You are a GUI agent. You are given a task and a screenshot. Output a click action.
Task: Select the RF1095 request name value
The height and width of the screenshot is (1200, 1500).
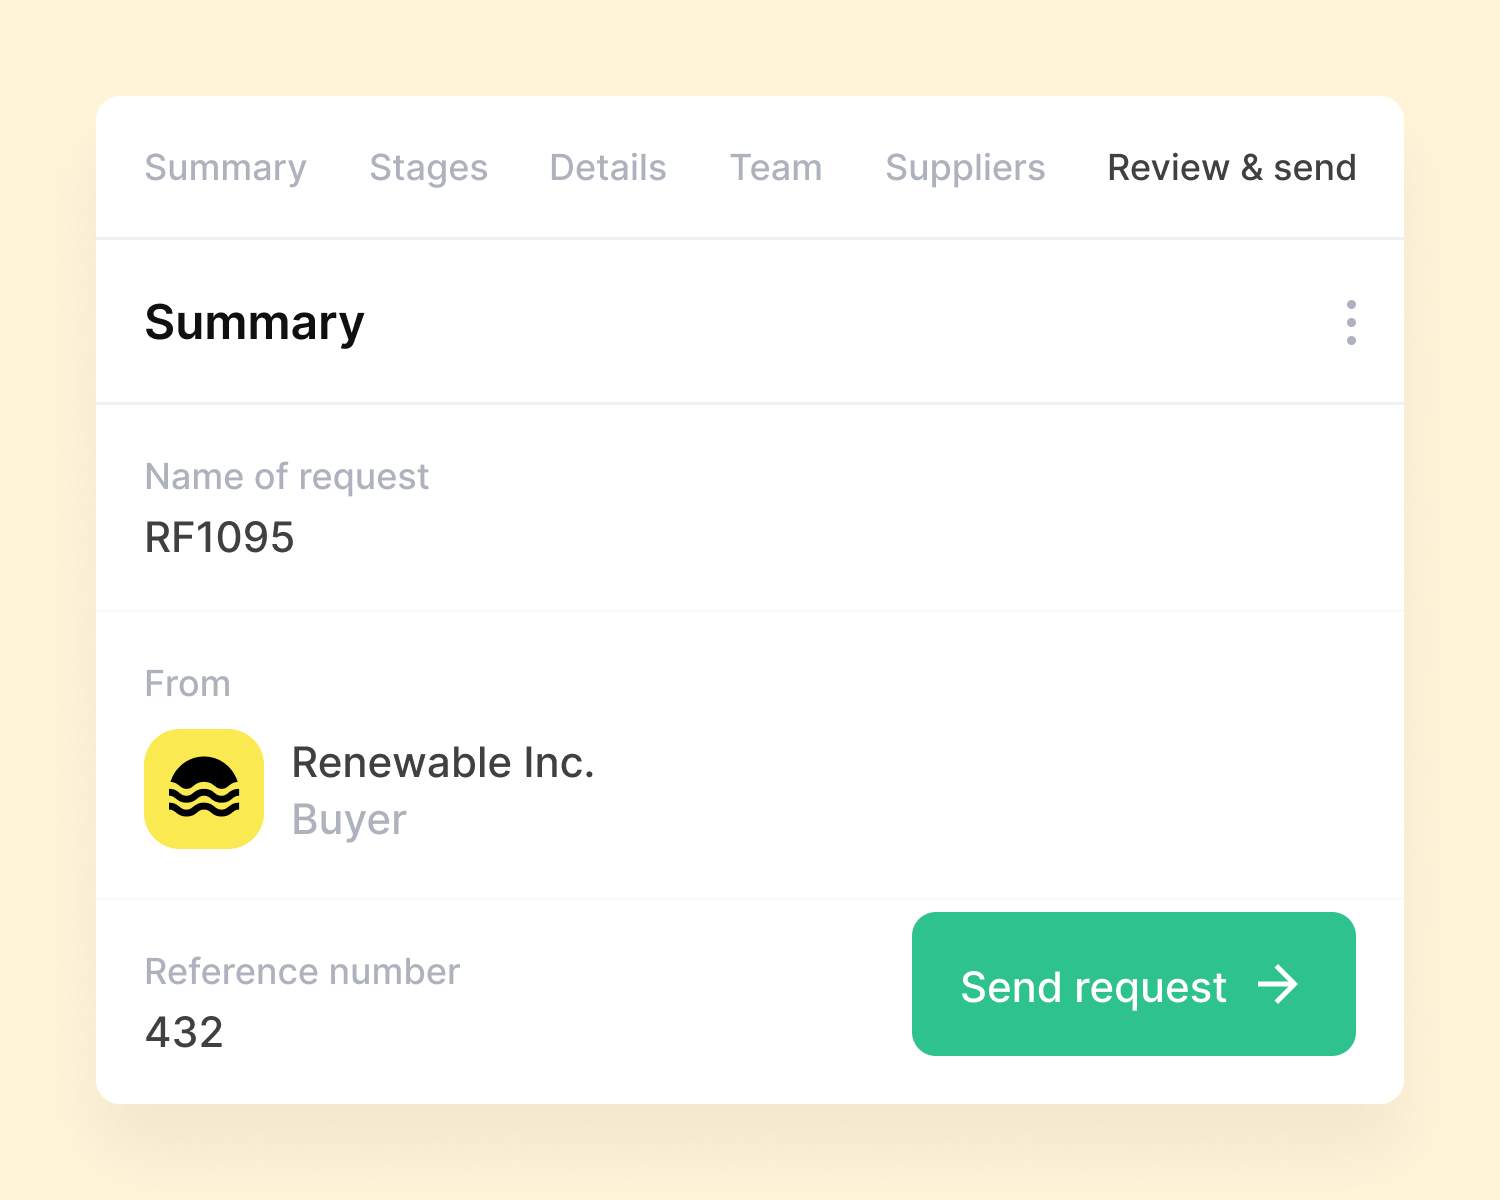tap(220, 537)
